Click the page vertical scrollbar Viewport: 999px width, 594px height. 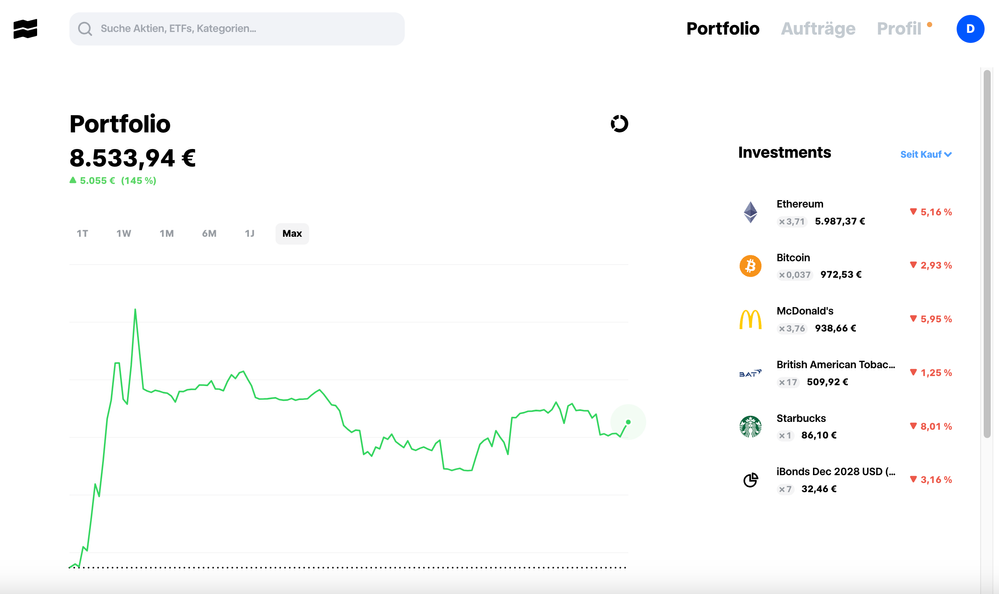point(987,254)
